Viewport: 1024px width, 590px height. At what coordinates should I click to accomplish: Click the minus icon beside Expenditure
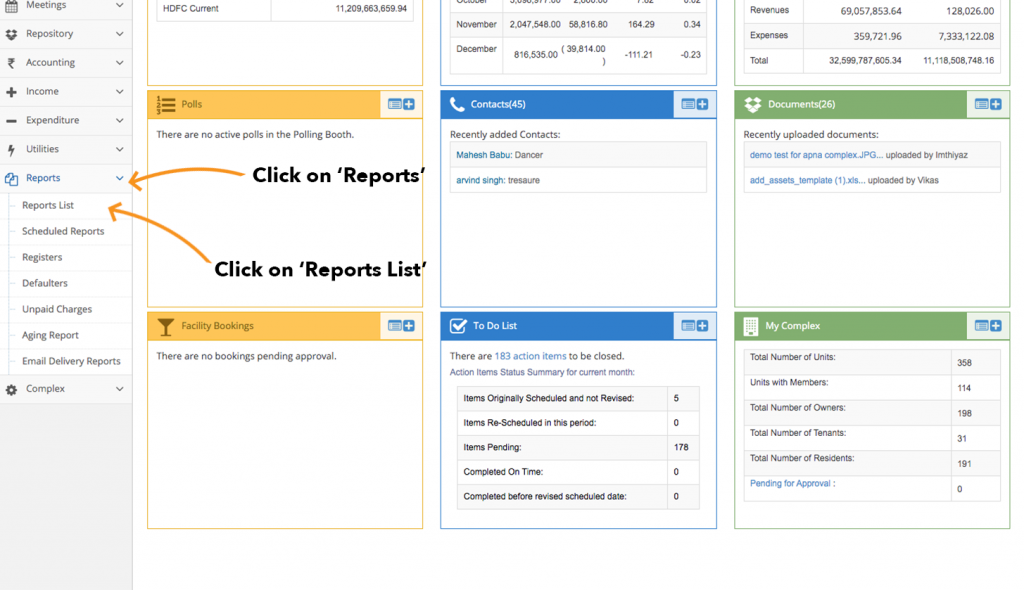point(11,121)
